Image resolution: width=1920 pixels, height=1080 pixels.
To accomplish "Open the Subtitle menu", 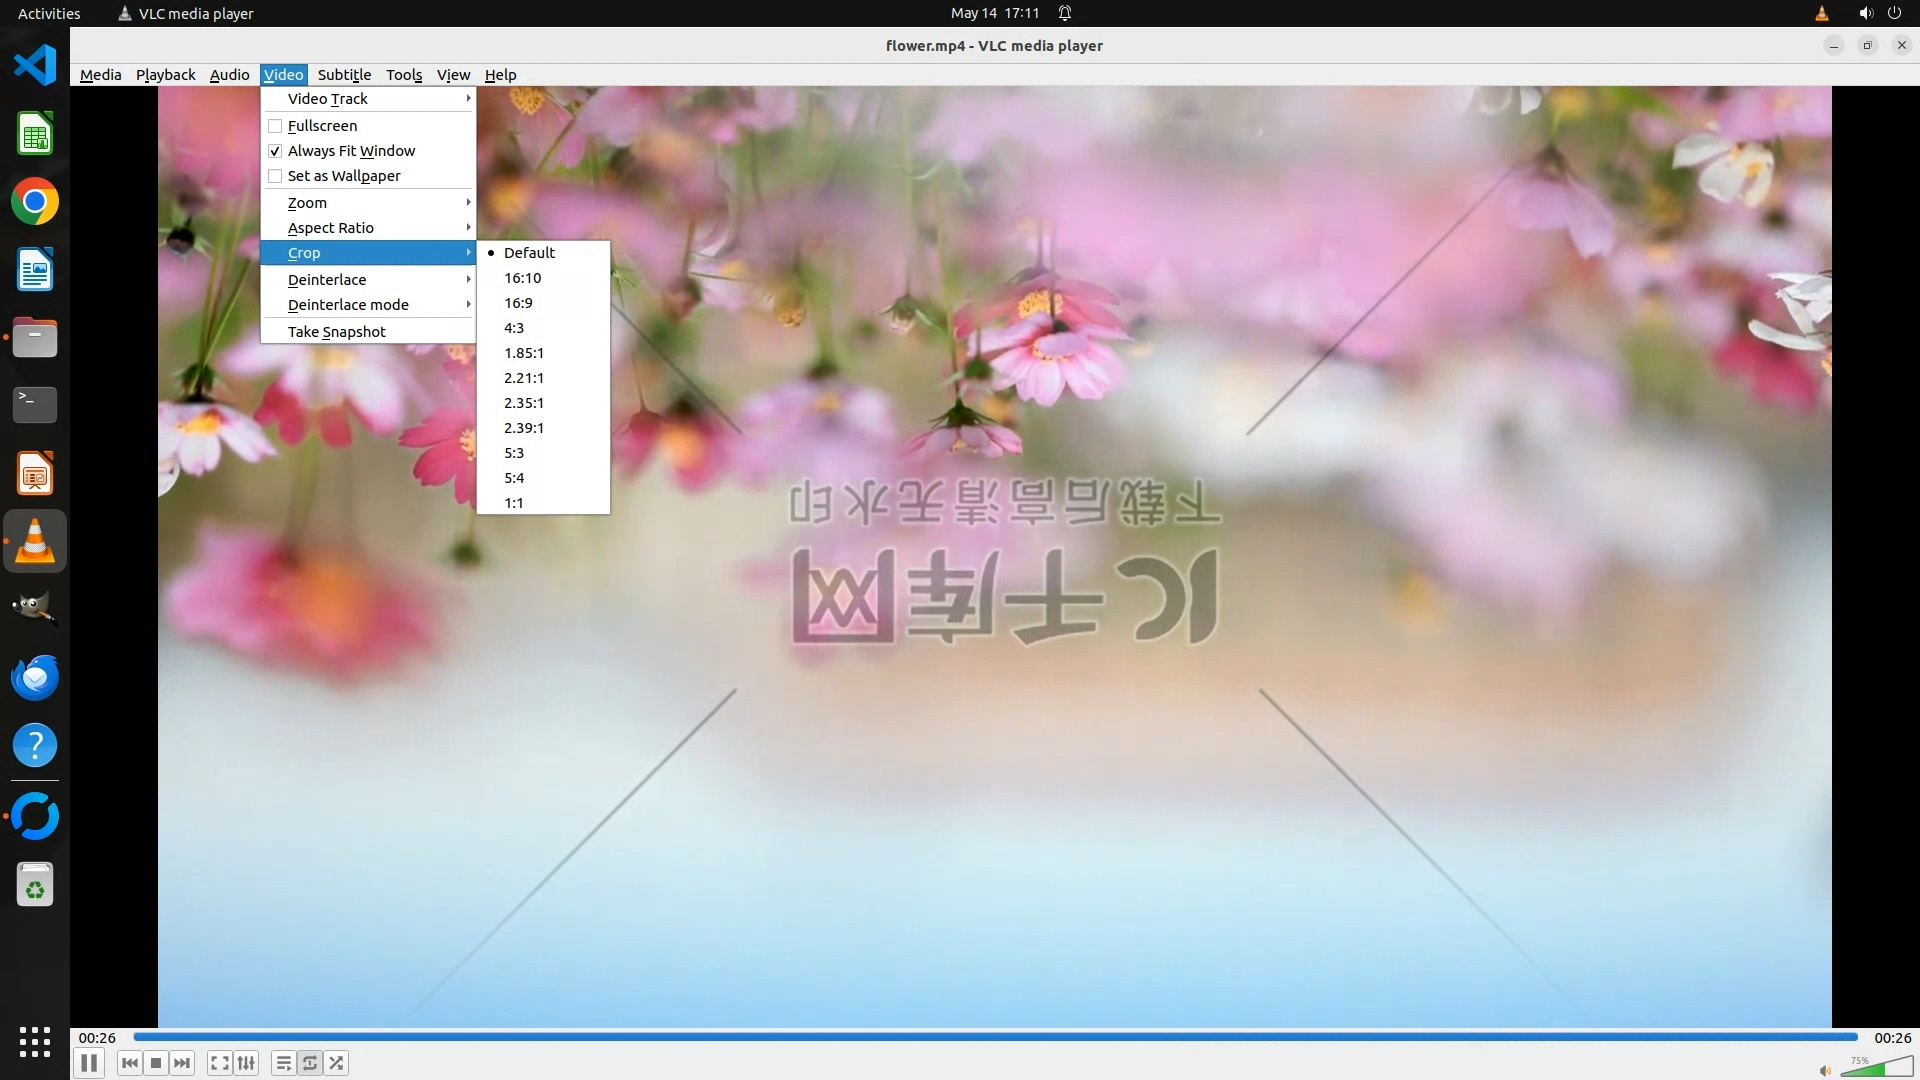I will pyautogui.click(x=344, y=75).
